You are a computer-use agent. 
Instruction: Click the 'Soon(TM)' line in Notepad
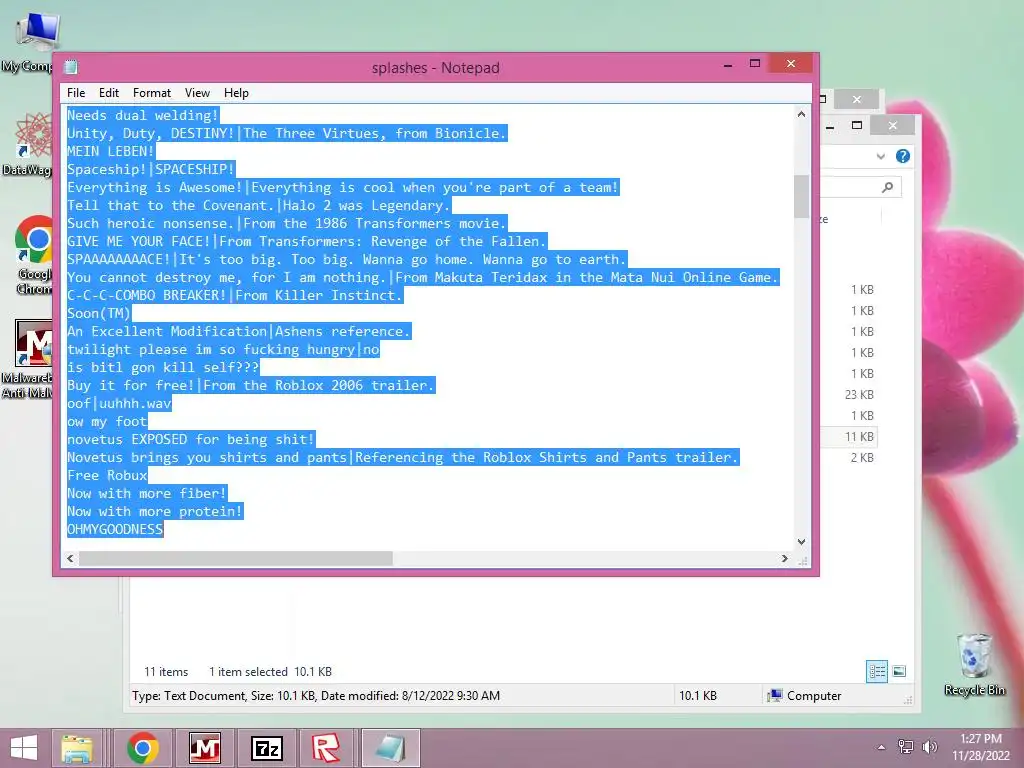click(99, 313)
